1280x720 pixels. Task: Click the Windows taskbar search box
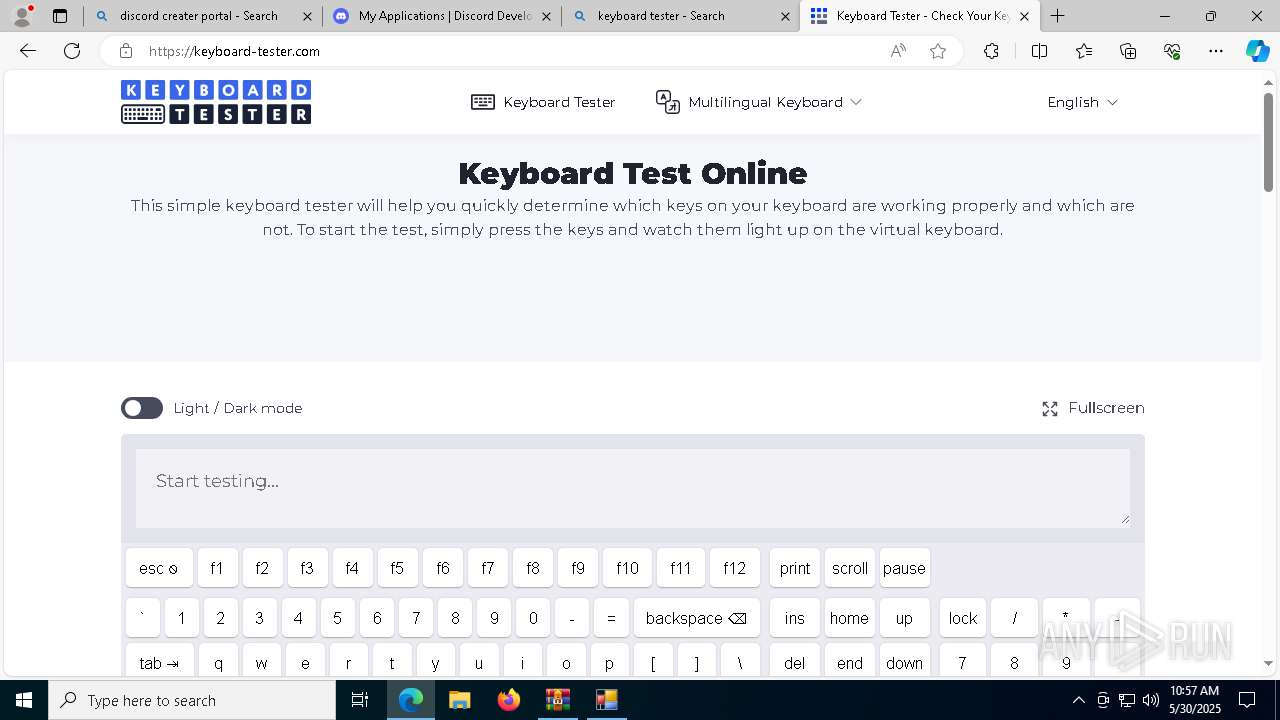(192, 700)
